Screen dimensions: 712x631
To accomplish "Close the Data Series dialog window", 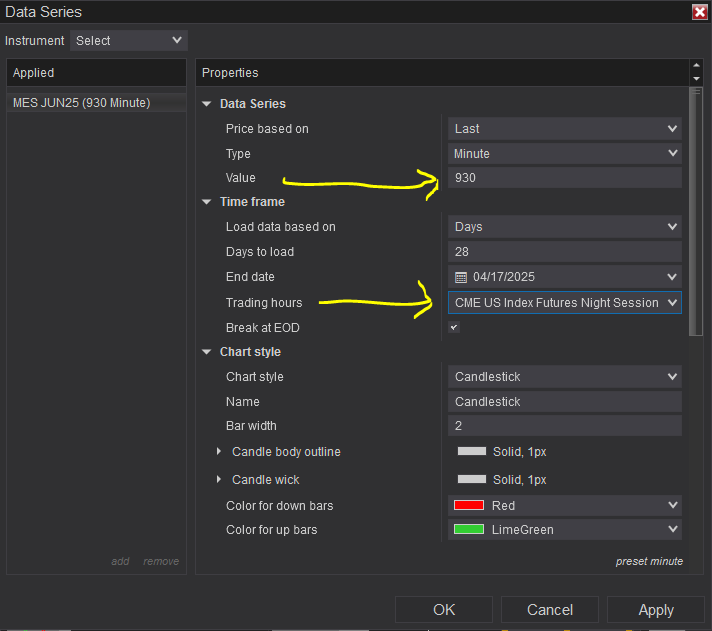I will click(x=699, y=12).
